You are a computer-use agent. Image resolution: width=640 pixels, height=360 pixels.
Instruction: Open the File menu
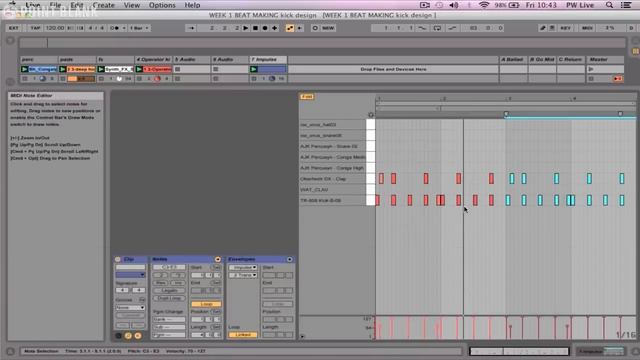click(55, 5)
